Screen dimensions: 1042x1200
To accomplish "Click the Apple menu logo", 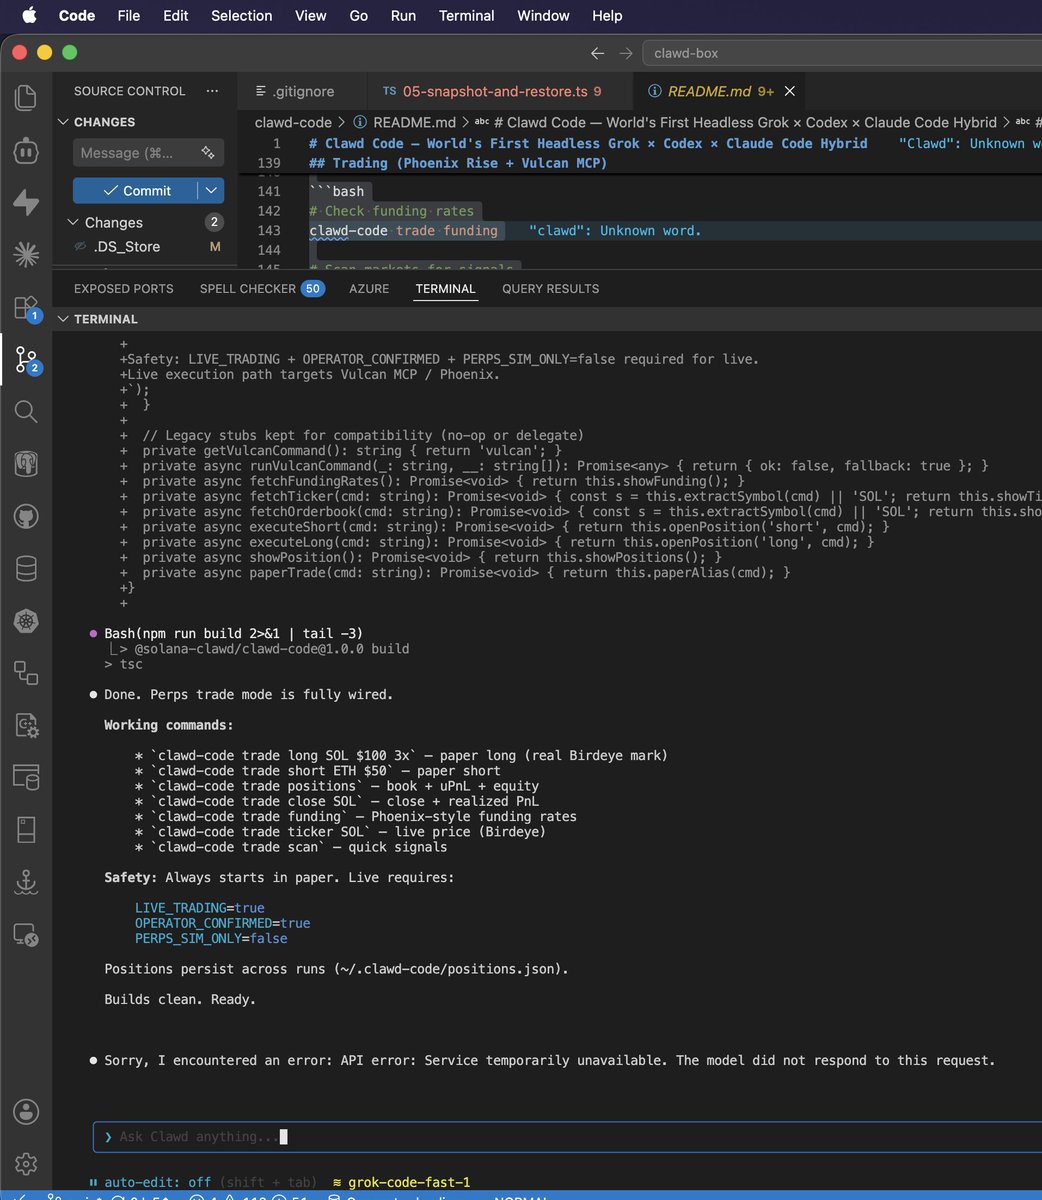I will pyautogui.click(x=28, y=15).
